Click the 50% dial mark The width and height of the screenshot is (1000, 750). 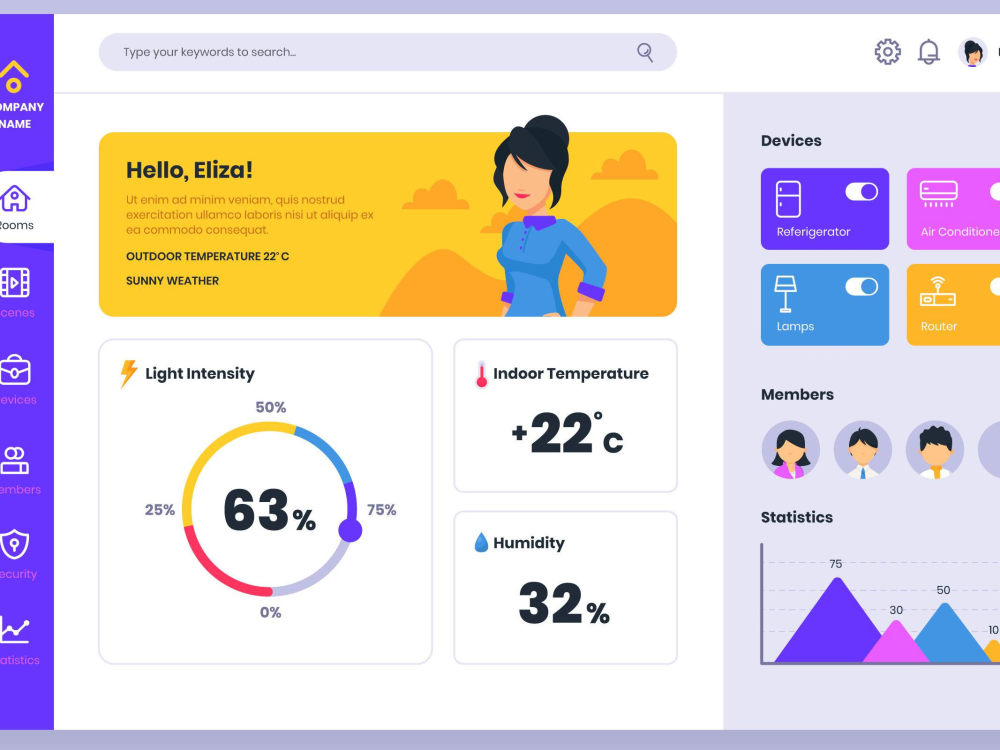click(270, 408)
